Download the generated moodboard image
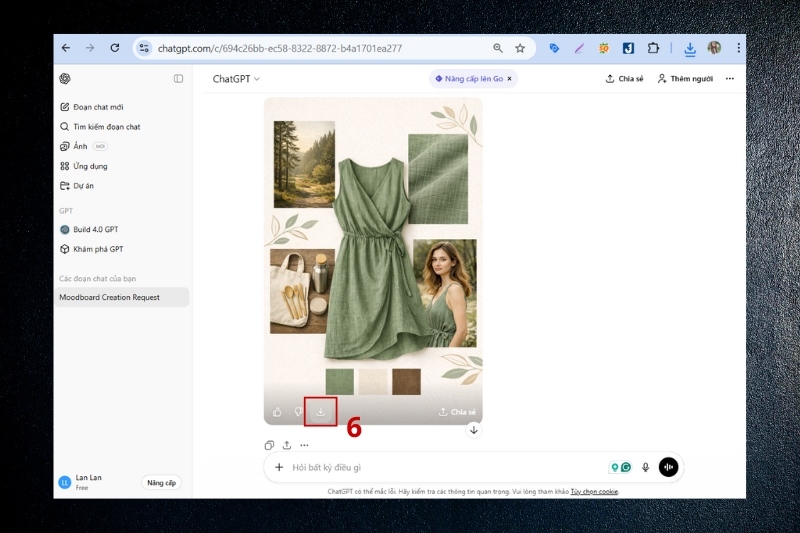This screenshot has width=800, height=533. 321,411
